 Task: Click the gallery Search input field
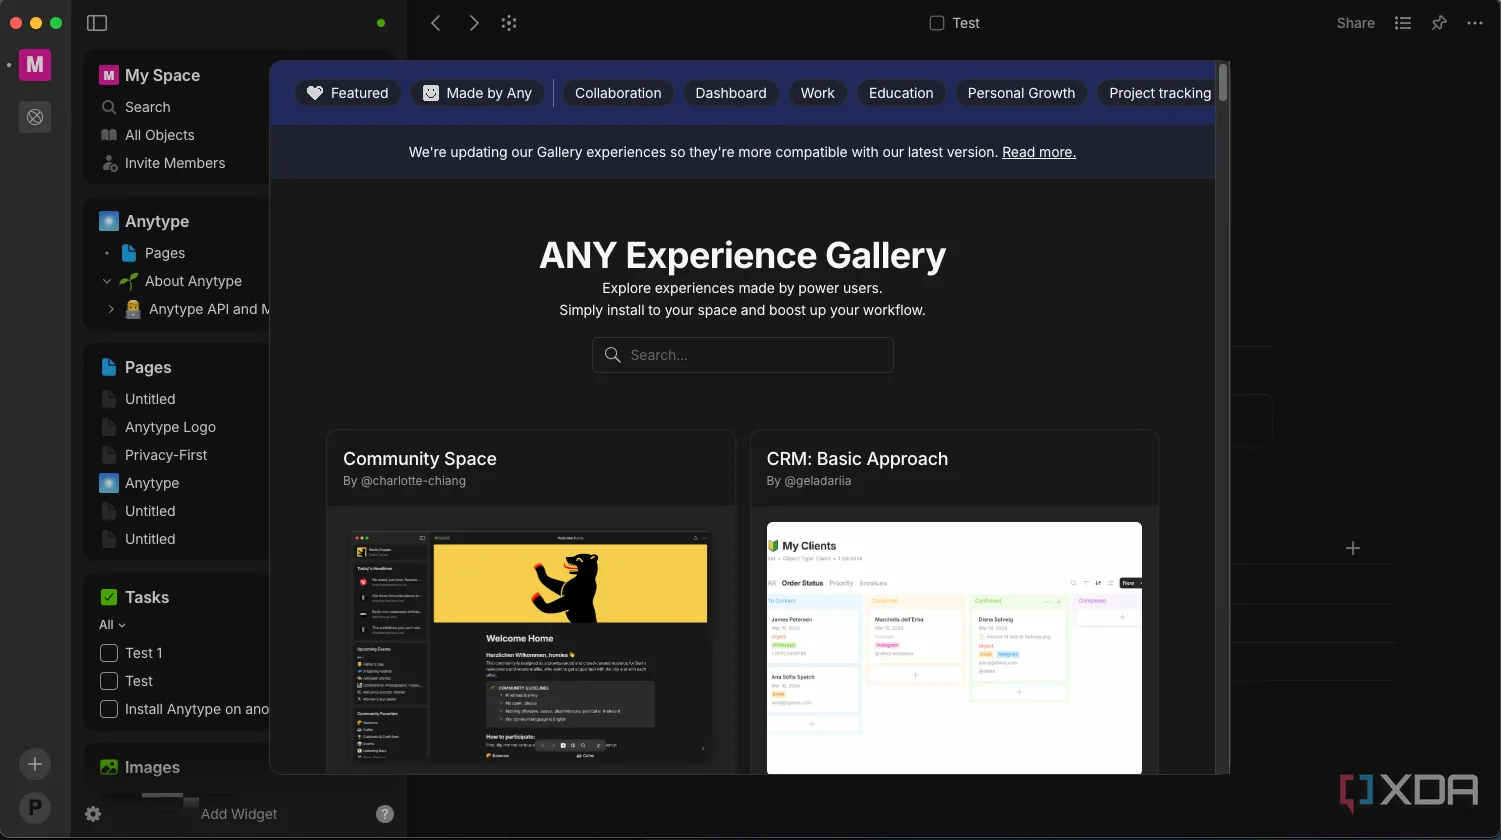pos(742,355)
